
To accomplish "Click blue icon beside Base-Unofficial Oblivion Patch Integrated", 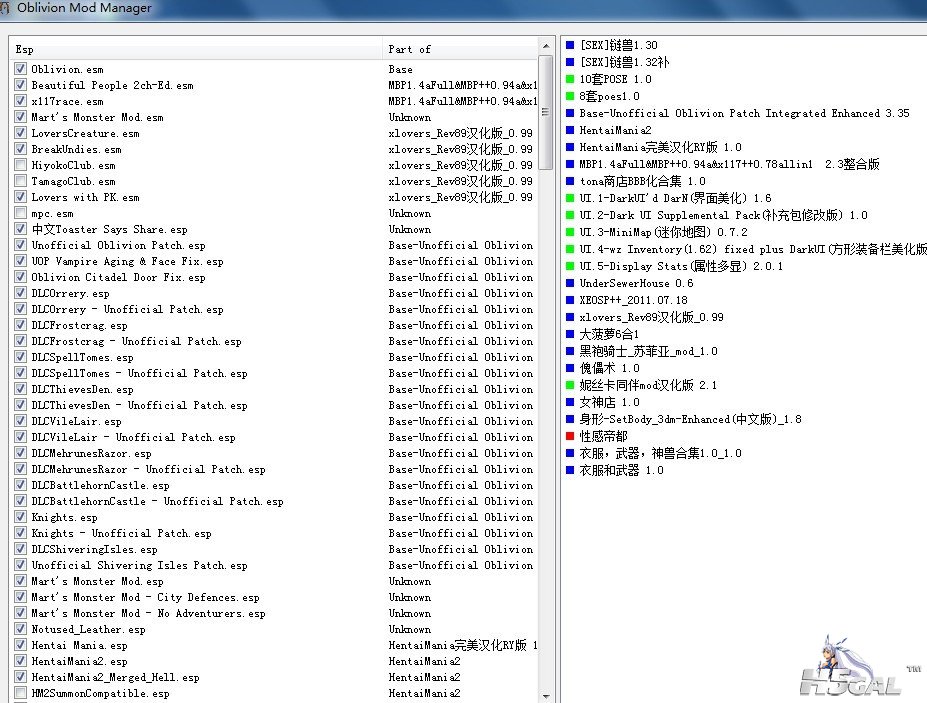I will point(570,113).
